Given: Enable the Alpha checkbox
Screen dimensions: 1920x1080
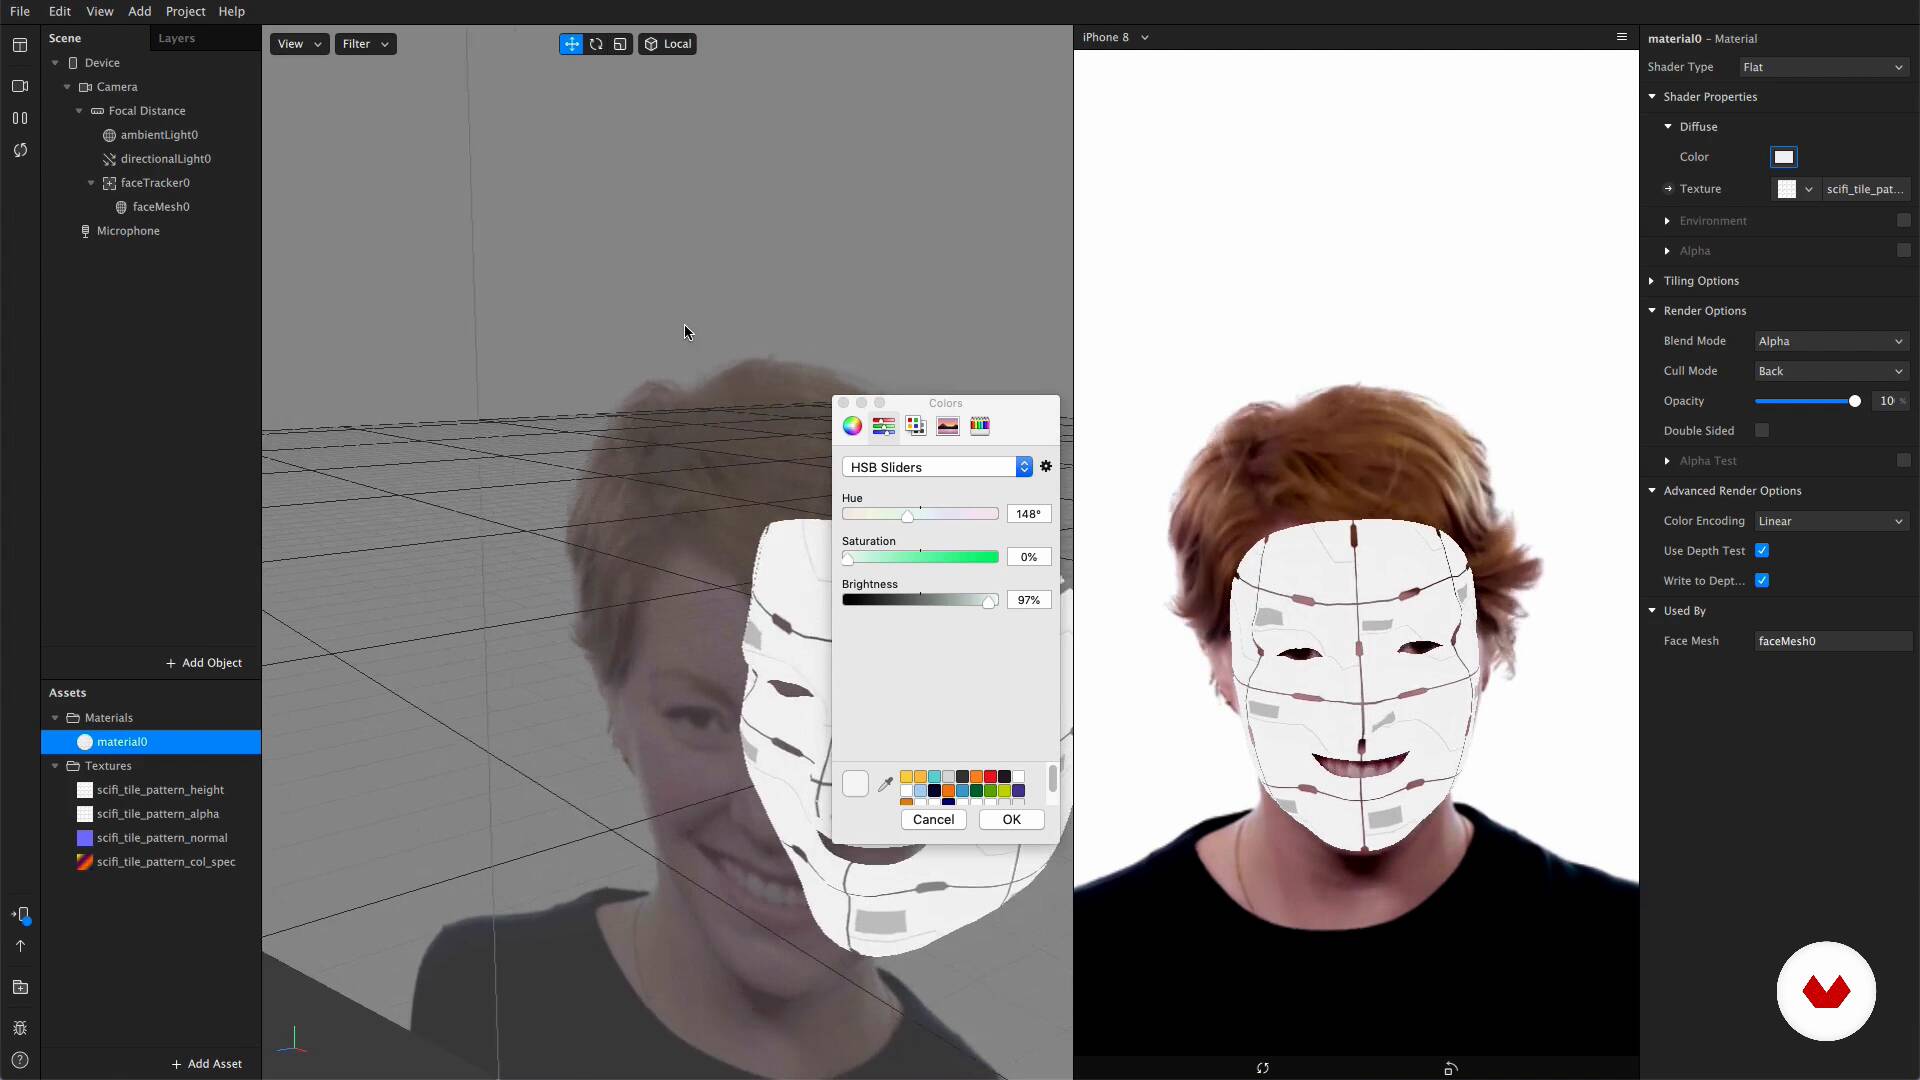Looking at the screenshot, I should [x=1903, y=250].
